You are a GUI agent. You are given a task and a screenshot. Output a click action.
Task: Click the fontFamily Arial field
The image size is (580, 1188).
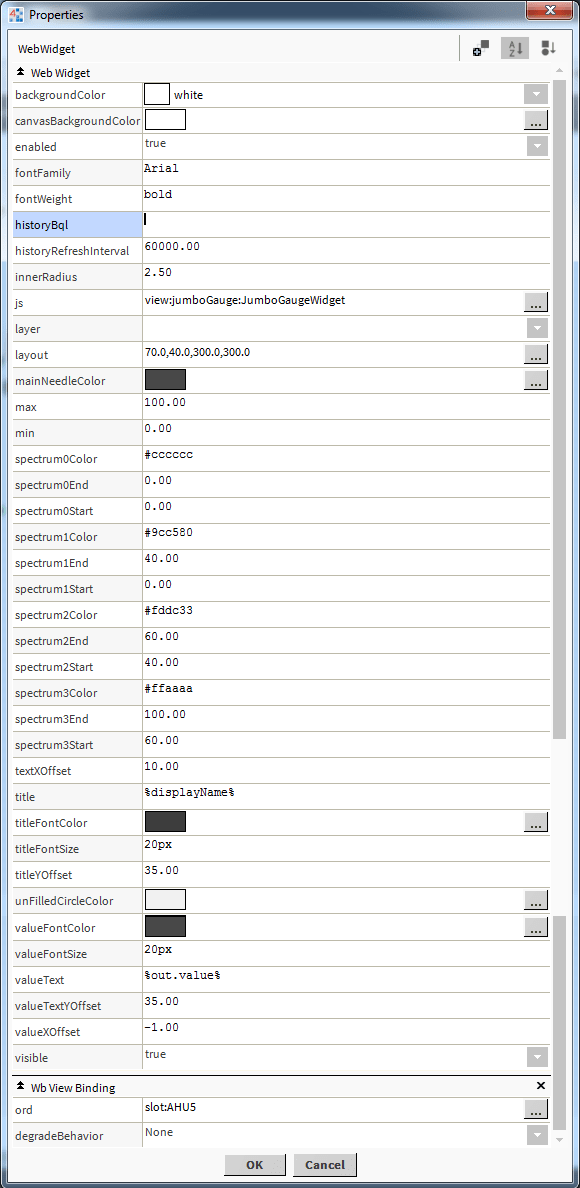coord(346,173)
